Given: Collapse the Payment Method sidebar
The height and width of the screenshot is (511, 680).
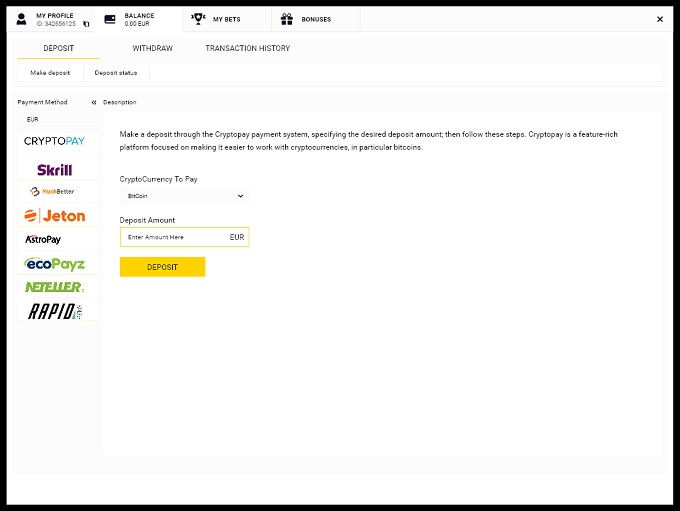Looking at the screenshot, I should [x=94, y=102].
